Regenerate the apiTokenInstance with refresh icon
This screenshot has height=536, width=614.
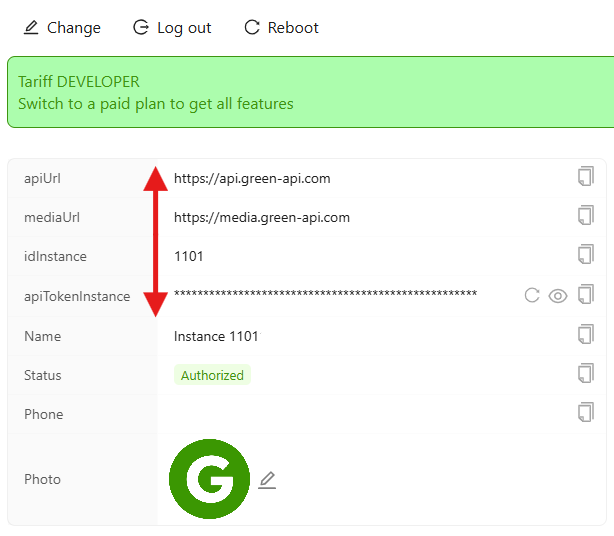532,295
